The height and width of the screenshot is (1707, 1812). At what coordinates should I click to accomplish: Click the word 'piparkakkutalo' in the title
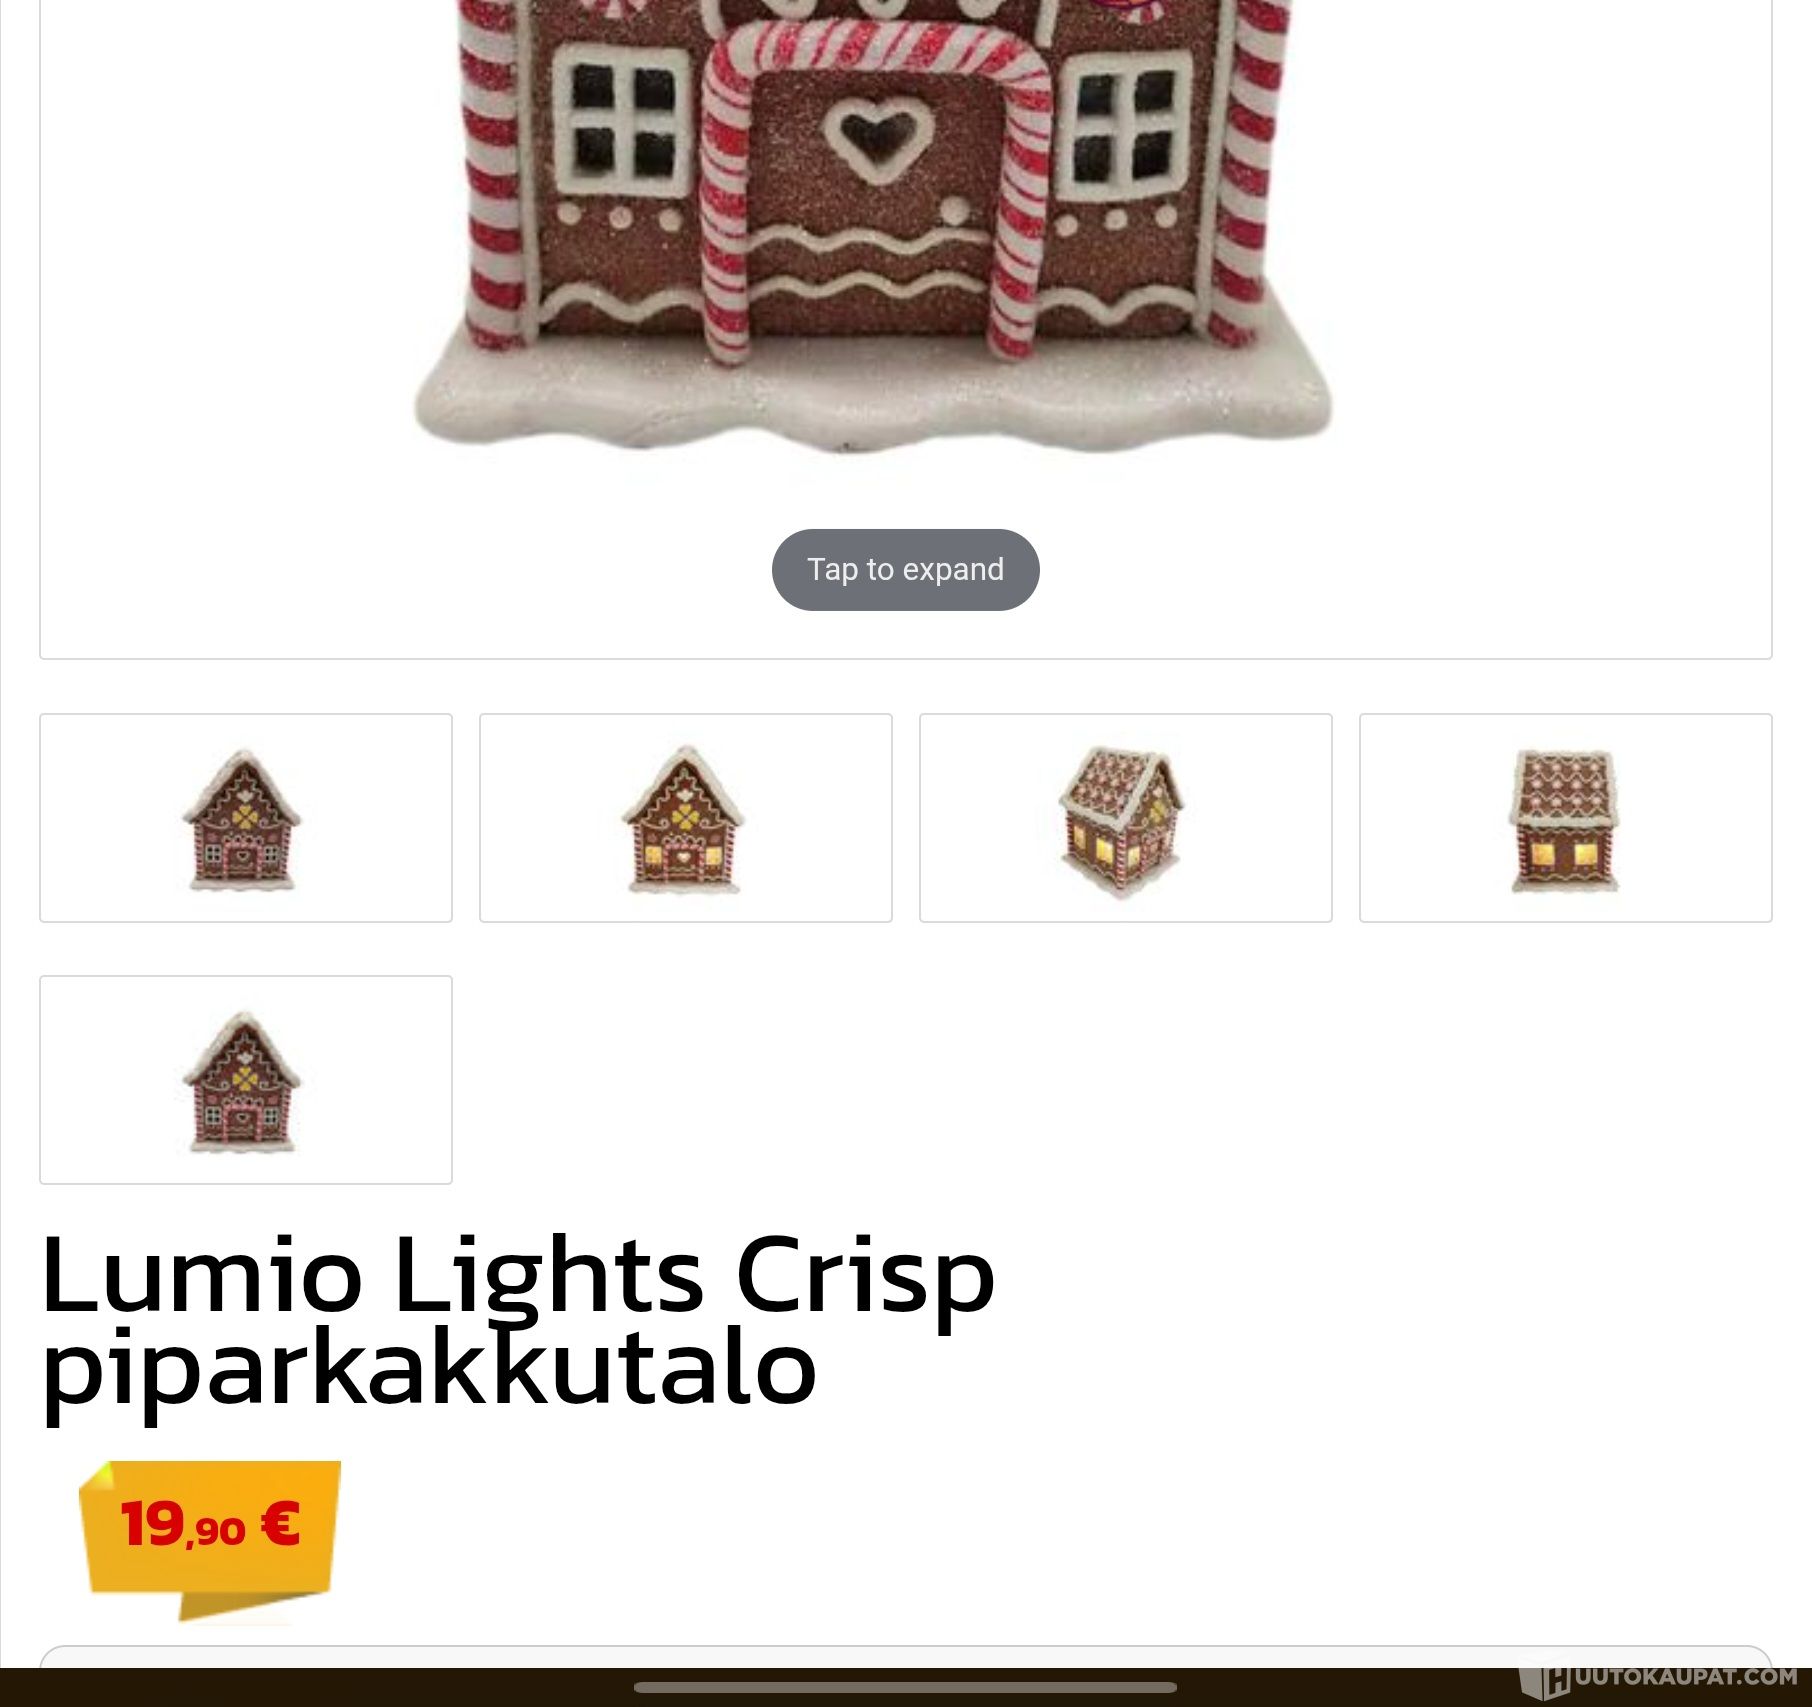(429, 1367)
